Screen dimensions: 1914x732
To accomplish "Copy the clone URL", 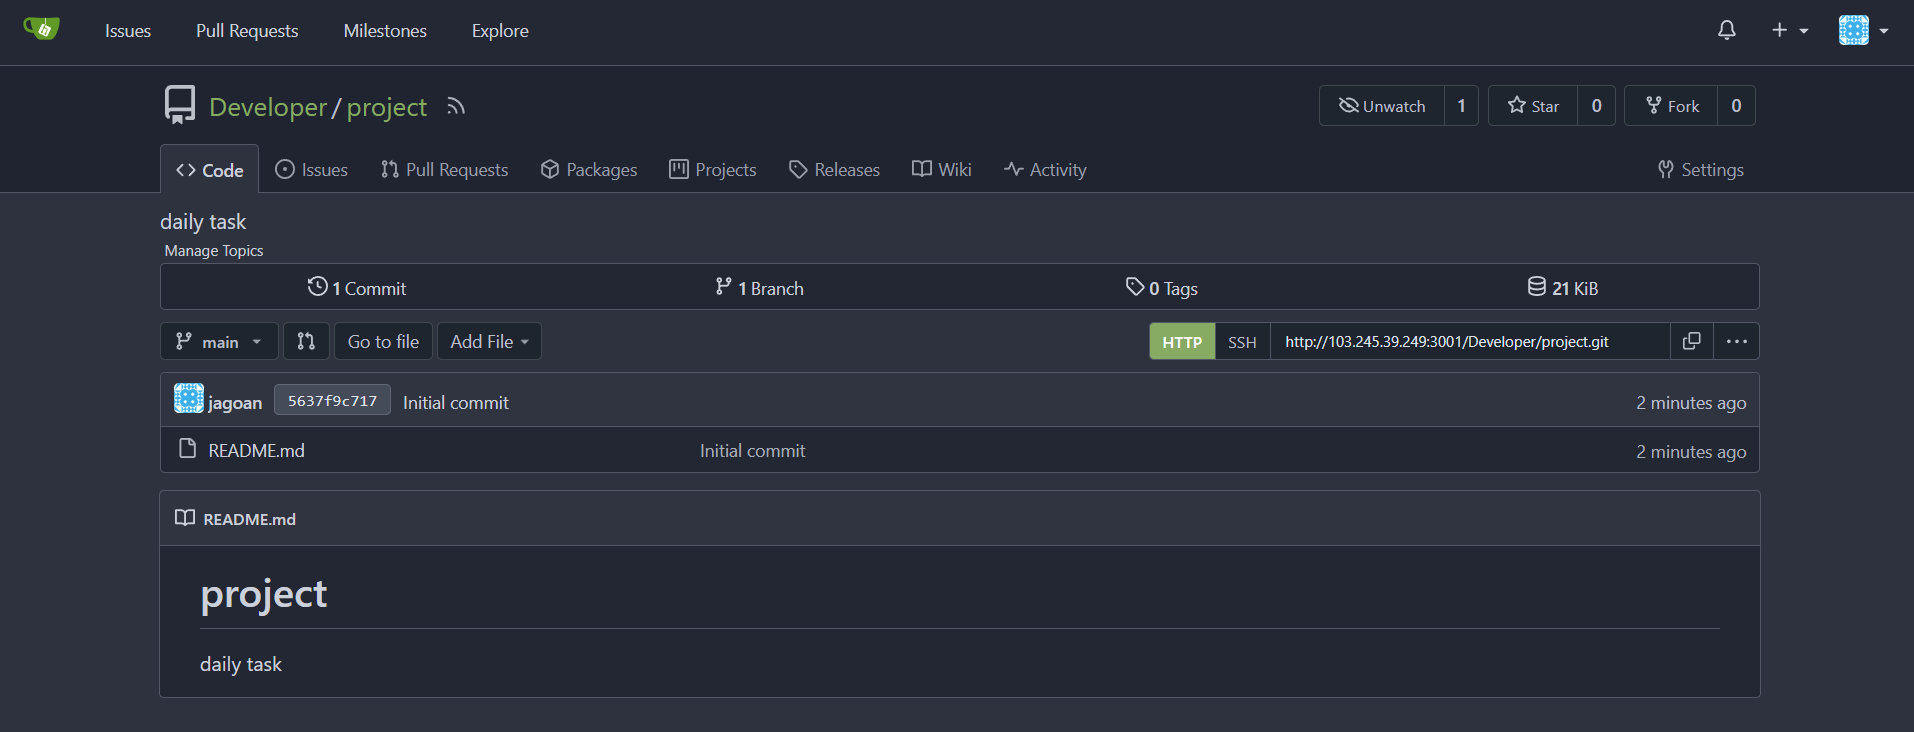I will point(1692,342).
